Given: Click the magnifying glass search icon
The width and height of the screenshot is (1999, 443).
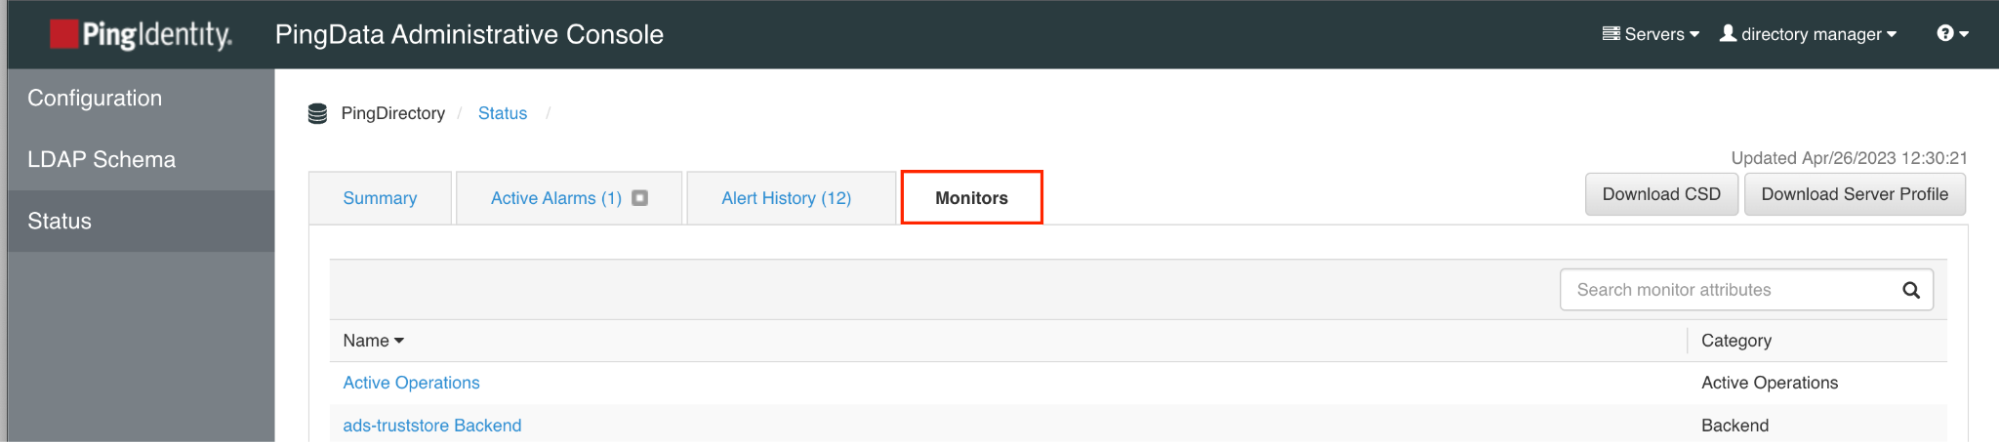Looking at the screenshot, I should point(1910,290).
